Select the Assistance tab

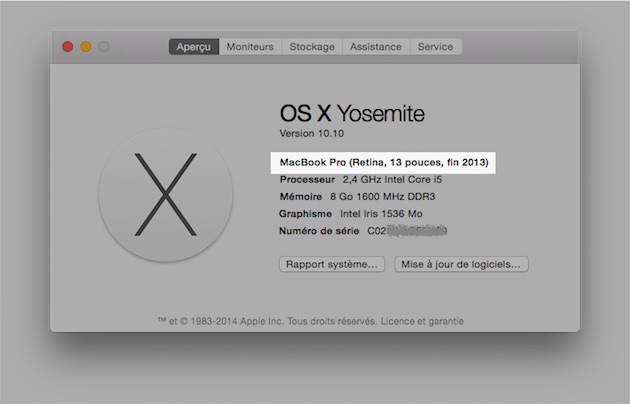pos(376,47)
